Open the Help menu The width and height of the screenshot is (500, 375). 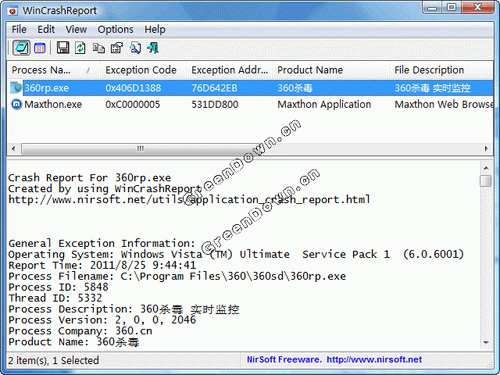(x=155, y=29)
